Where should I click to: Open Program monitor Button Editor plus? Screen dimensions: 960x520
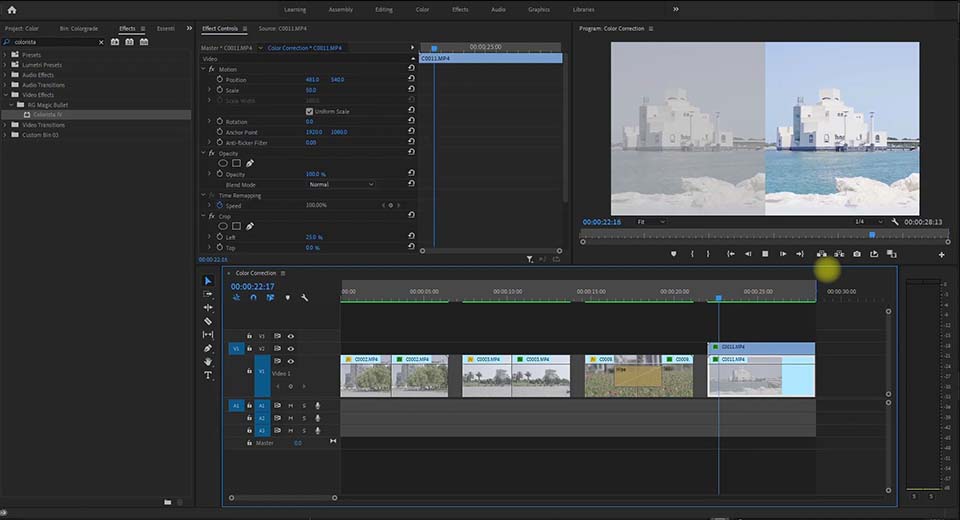942,255
